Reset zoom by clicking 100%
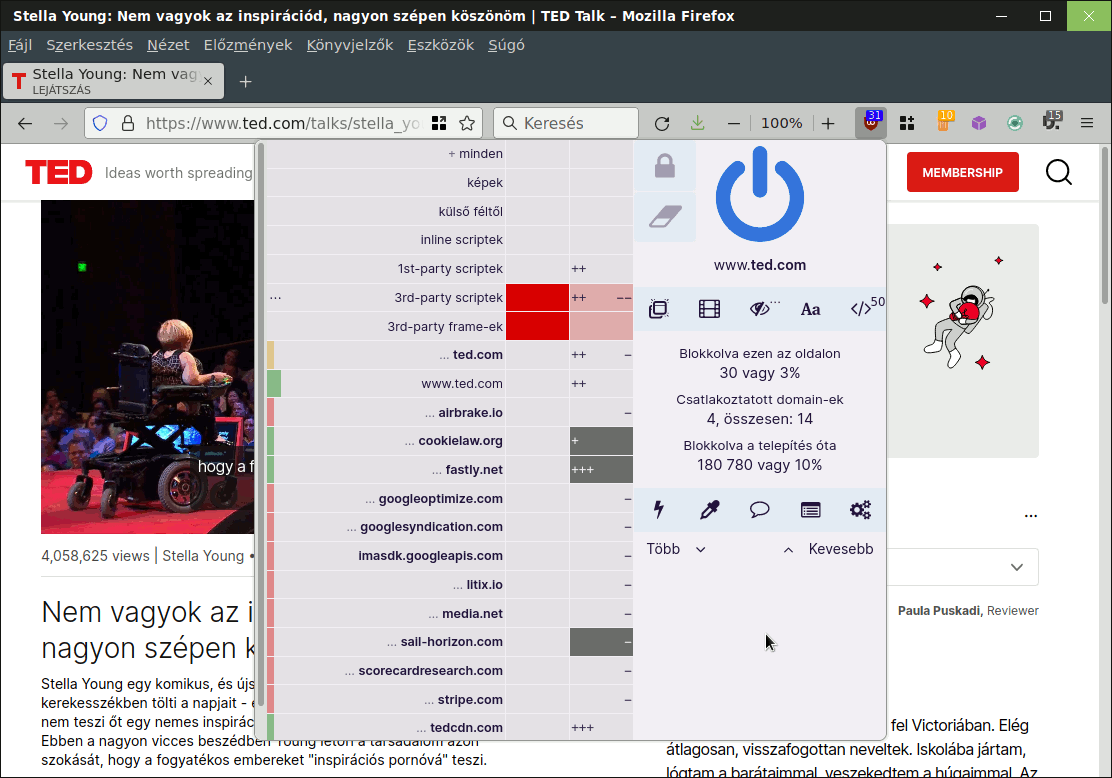 [x=782, y=123]
